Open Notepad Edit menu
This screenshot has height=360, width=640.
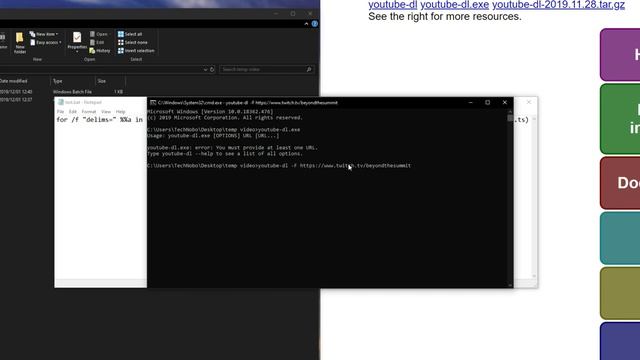coord(73,111)
